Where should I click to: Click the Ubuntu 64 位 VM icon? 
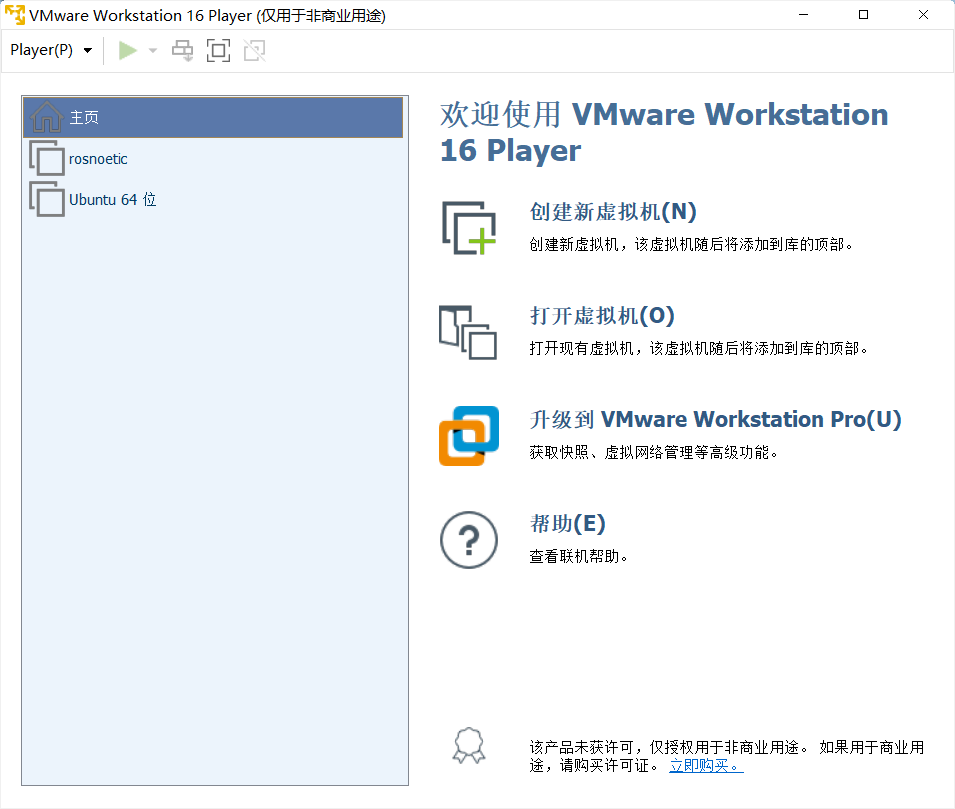47,199
